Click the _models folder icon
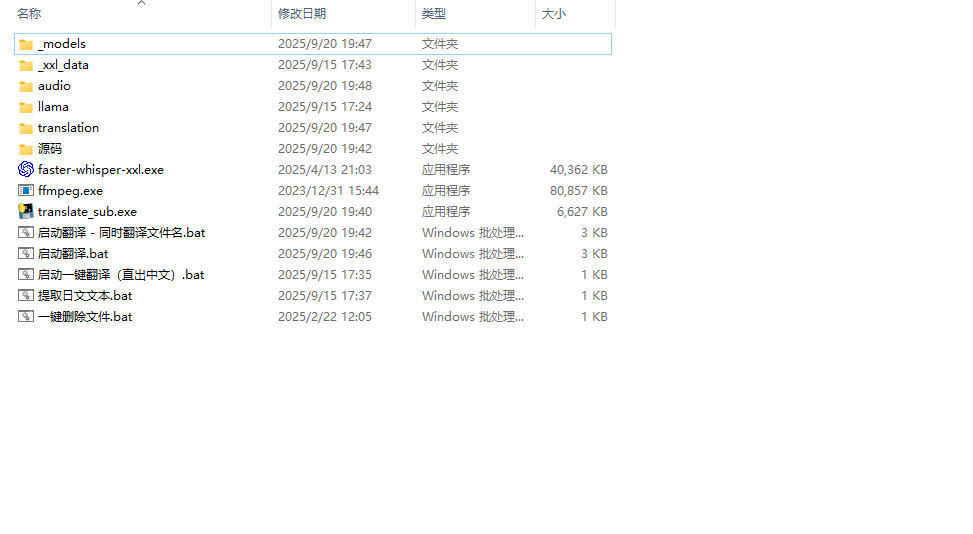 [x=25, y=44]
